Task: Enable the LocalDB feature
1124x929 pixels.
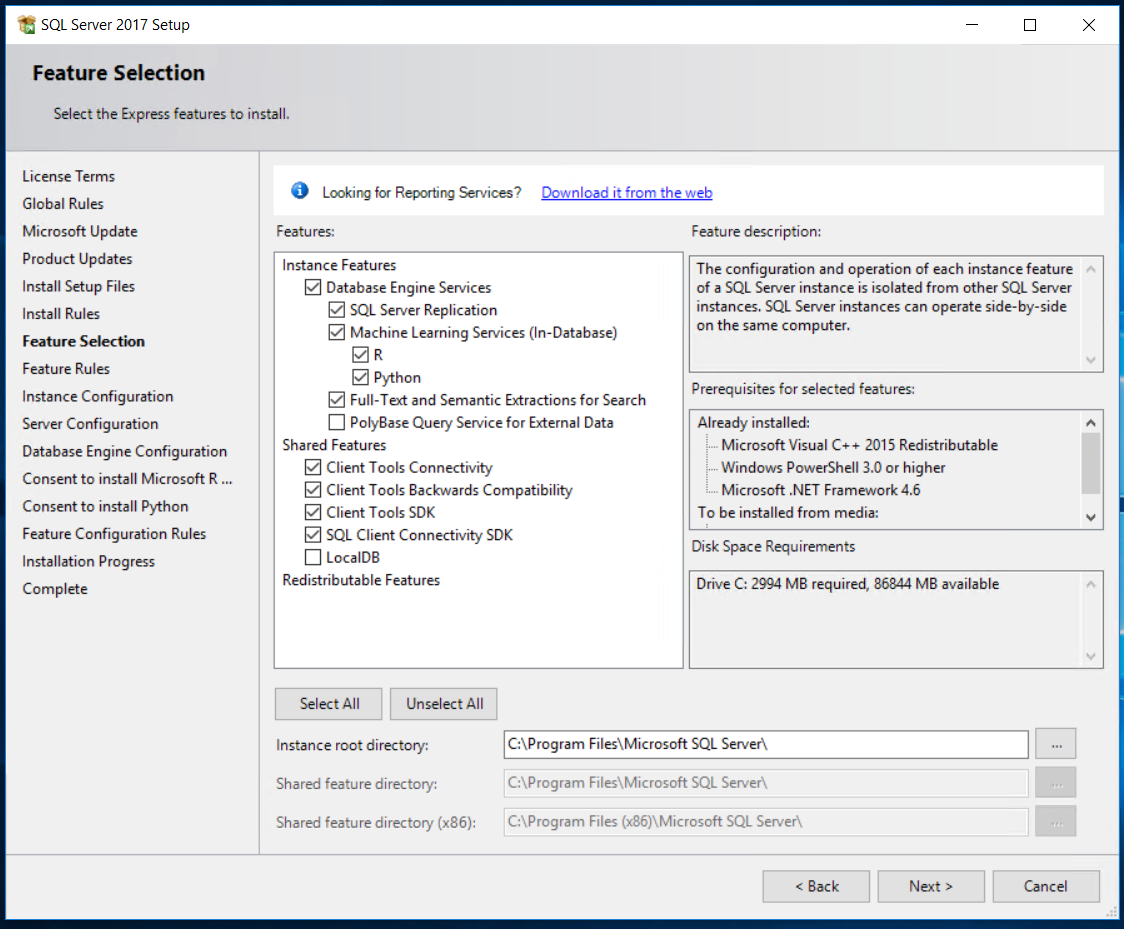Action: pyautogui.click(x=313, y=557)
